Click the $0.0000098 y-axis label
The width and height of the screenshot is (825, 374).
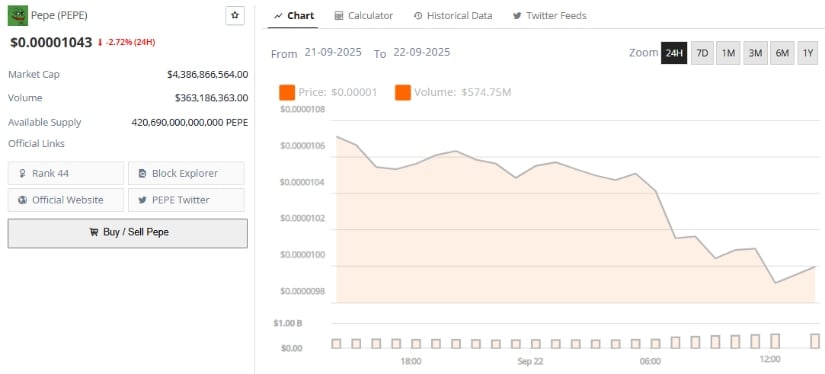pyautogui.click(x=303, y=291)
